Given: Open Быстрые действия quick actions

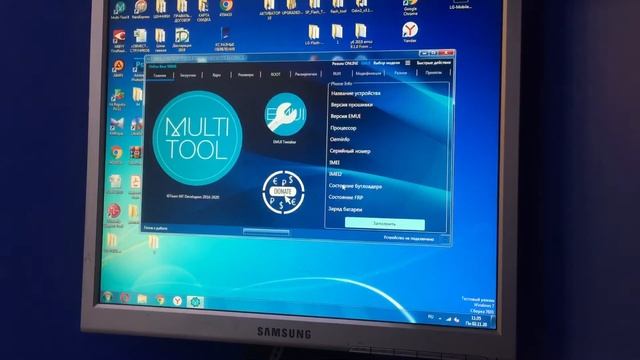Looking at the screenshot, I should click(433, 63).
